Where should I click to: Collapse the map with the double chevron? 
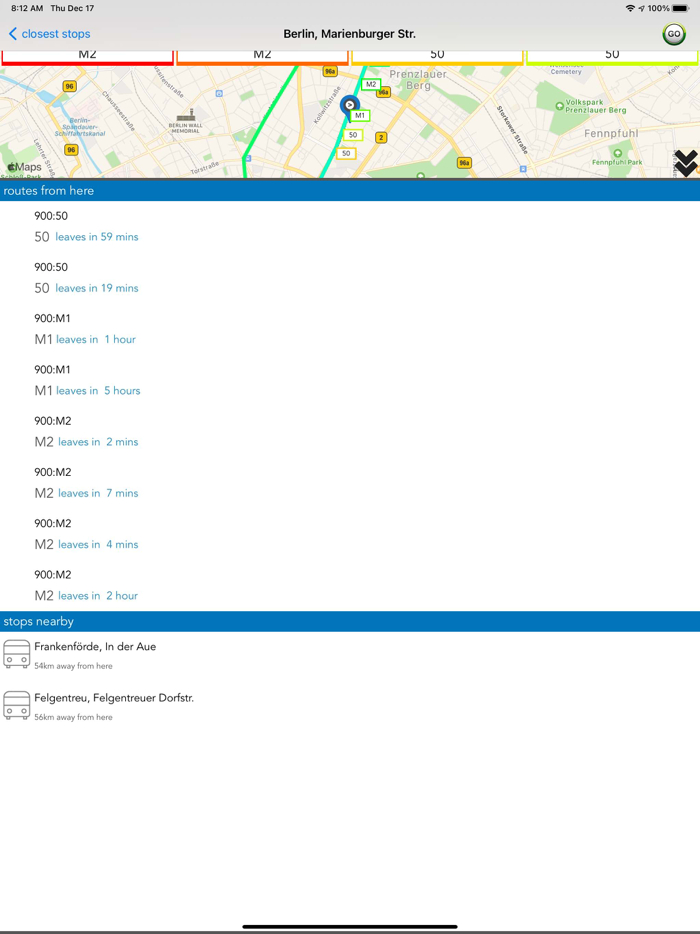tap(685, 163)
